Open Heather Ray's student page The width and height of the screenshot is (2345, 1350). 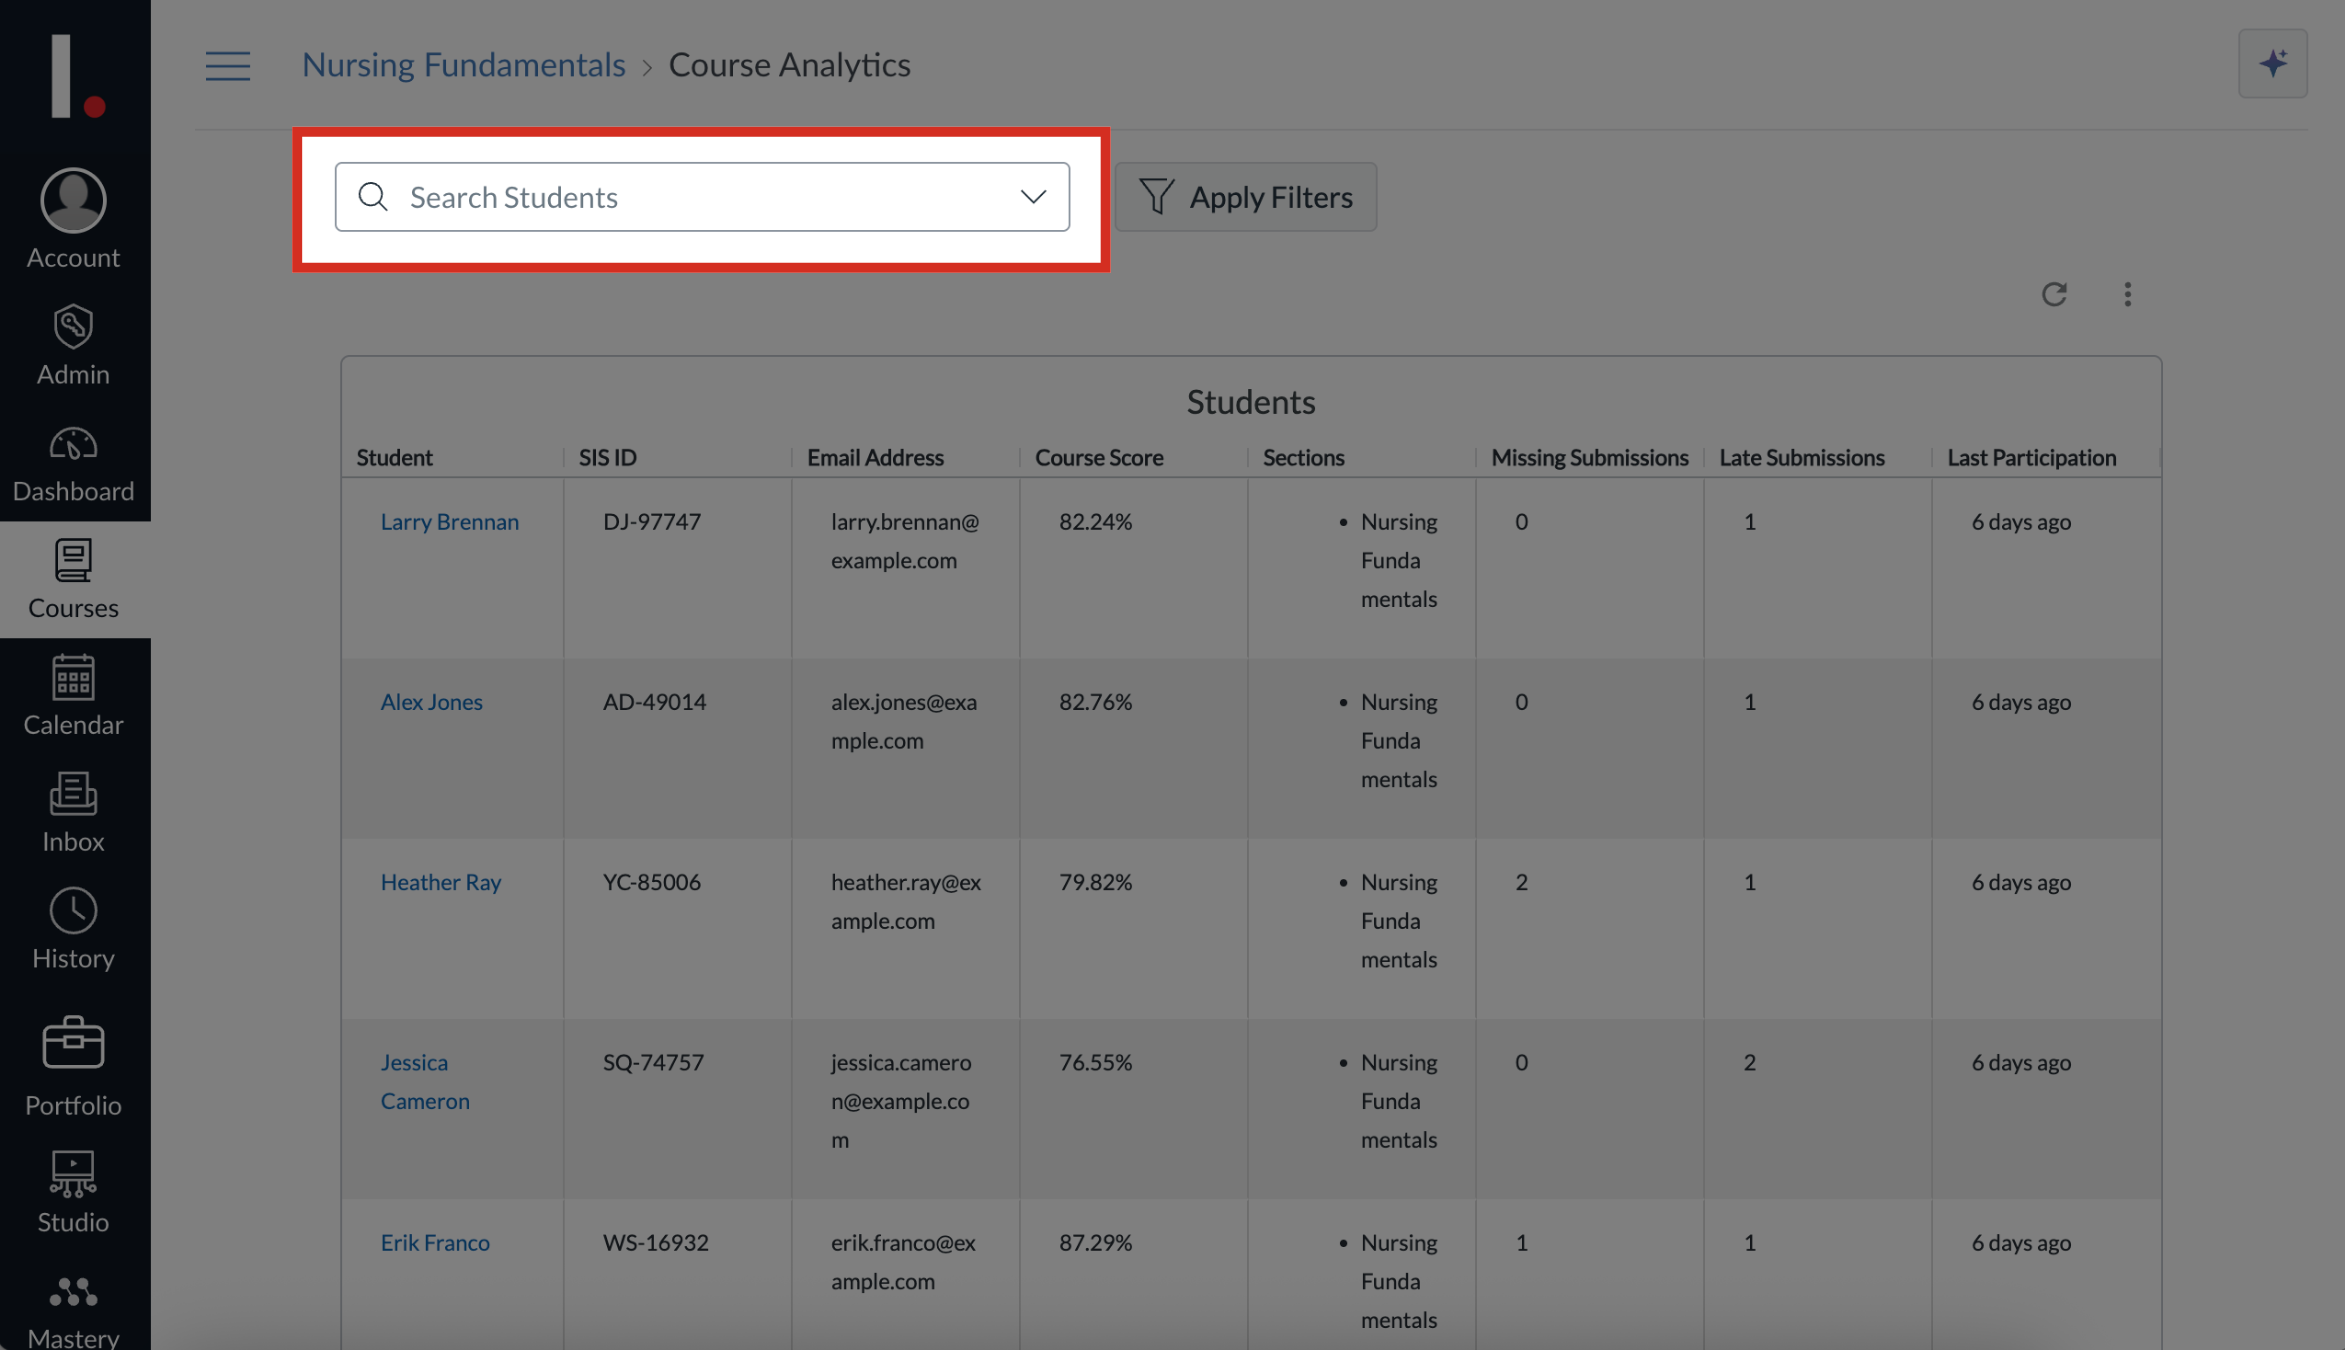coord(440,882)
